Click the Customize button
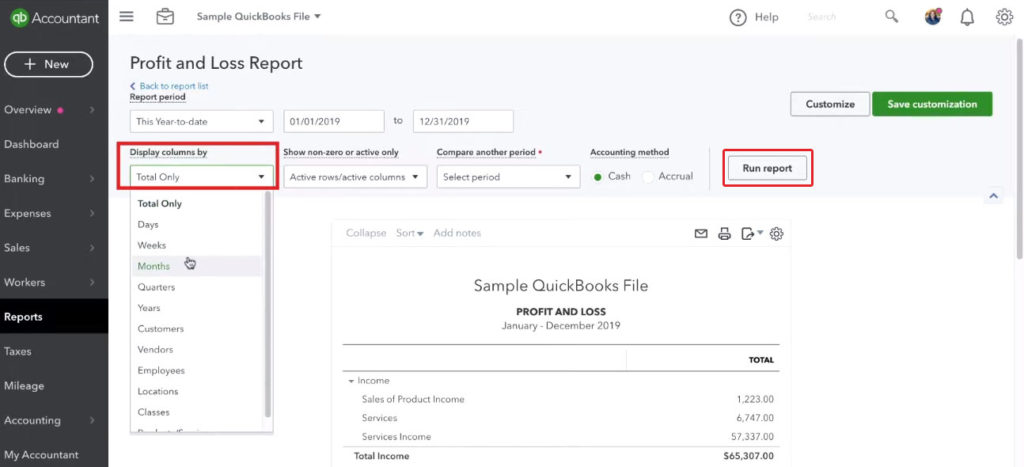 pos(830,105)
